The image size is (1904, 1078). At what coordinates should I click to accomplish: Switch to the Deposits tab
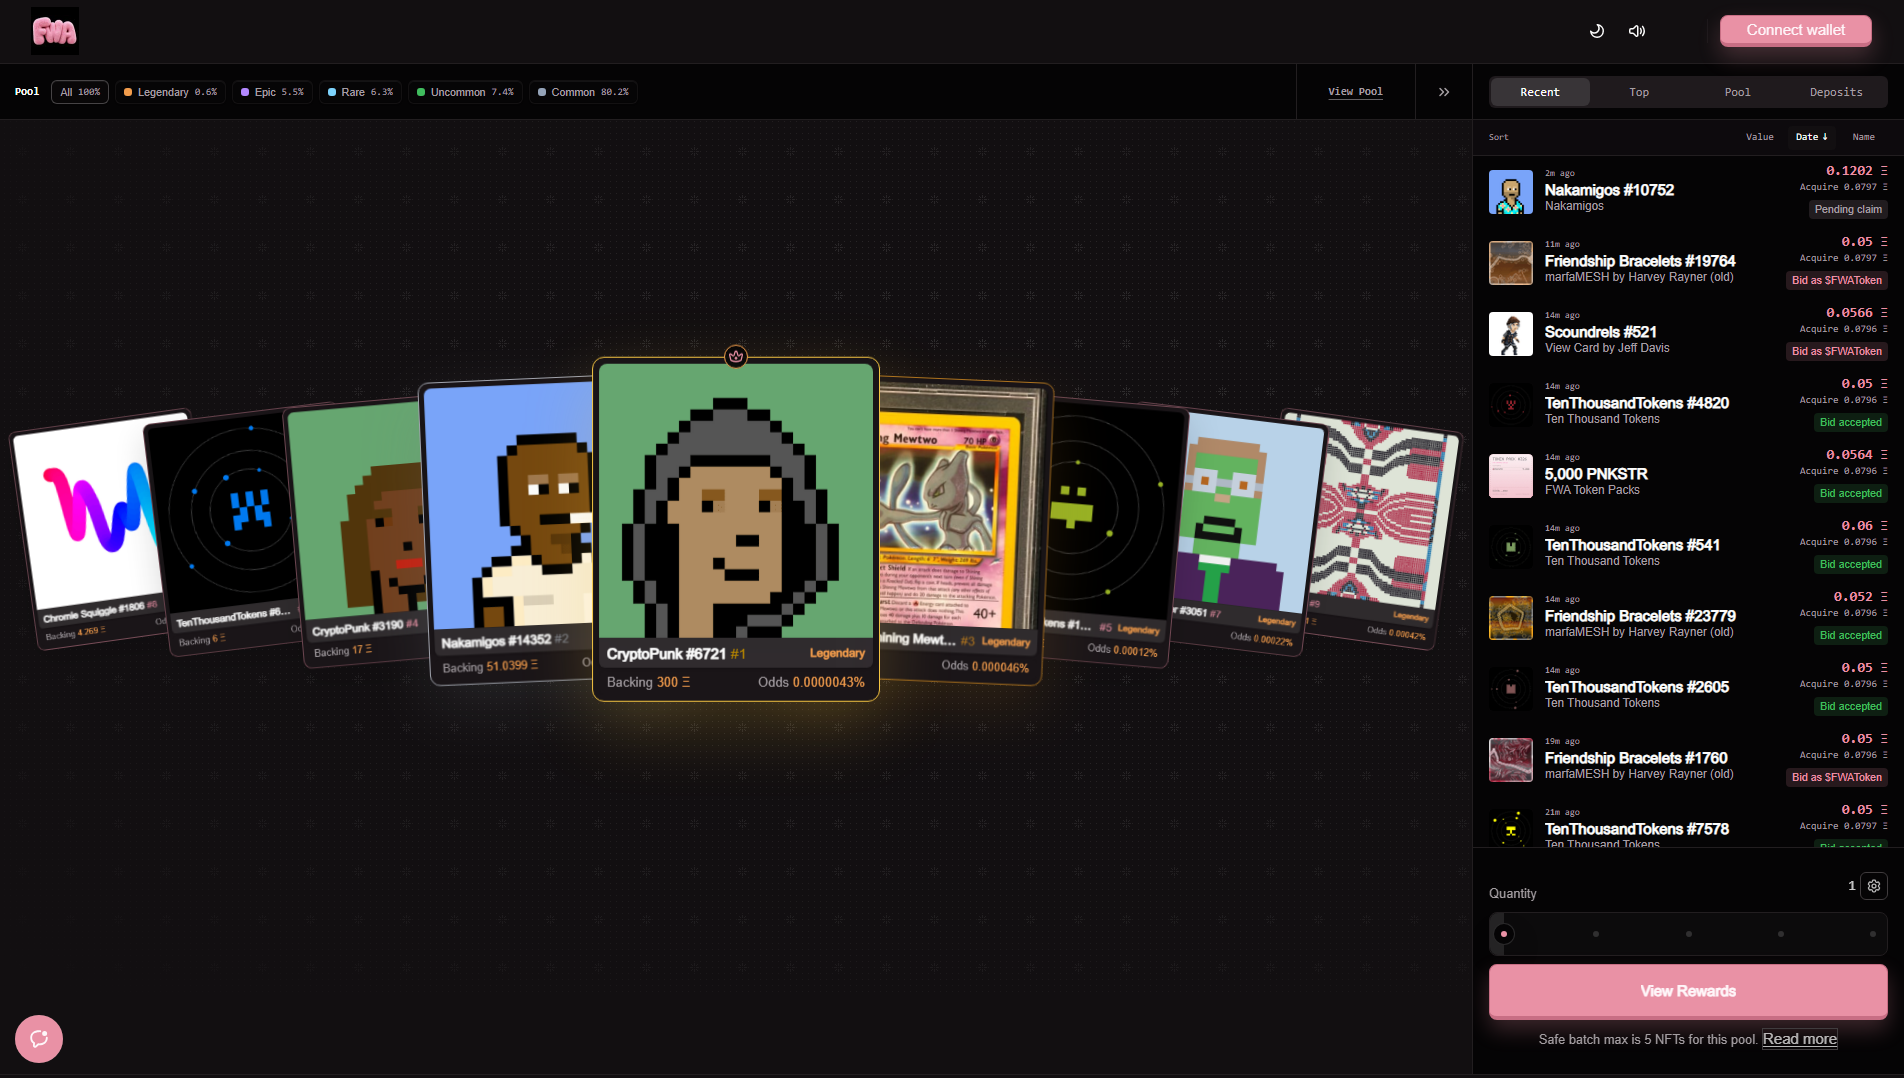tap(1836, 92)
